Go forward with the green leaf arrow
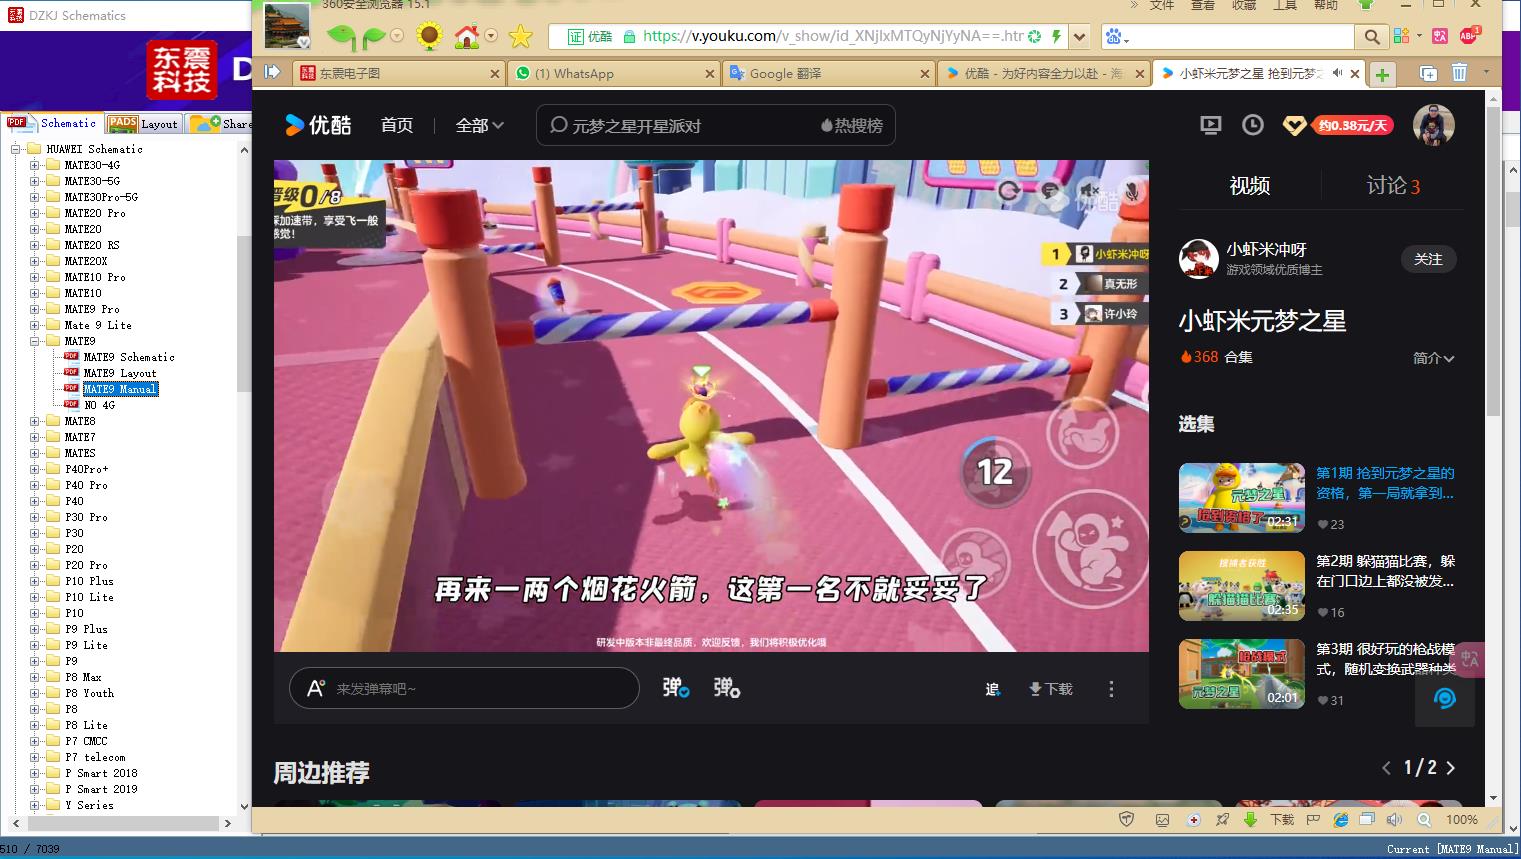The image size is (1521, 859). pyautogui.click(x=374, y=37)
